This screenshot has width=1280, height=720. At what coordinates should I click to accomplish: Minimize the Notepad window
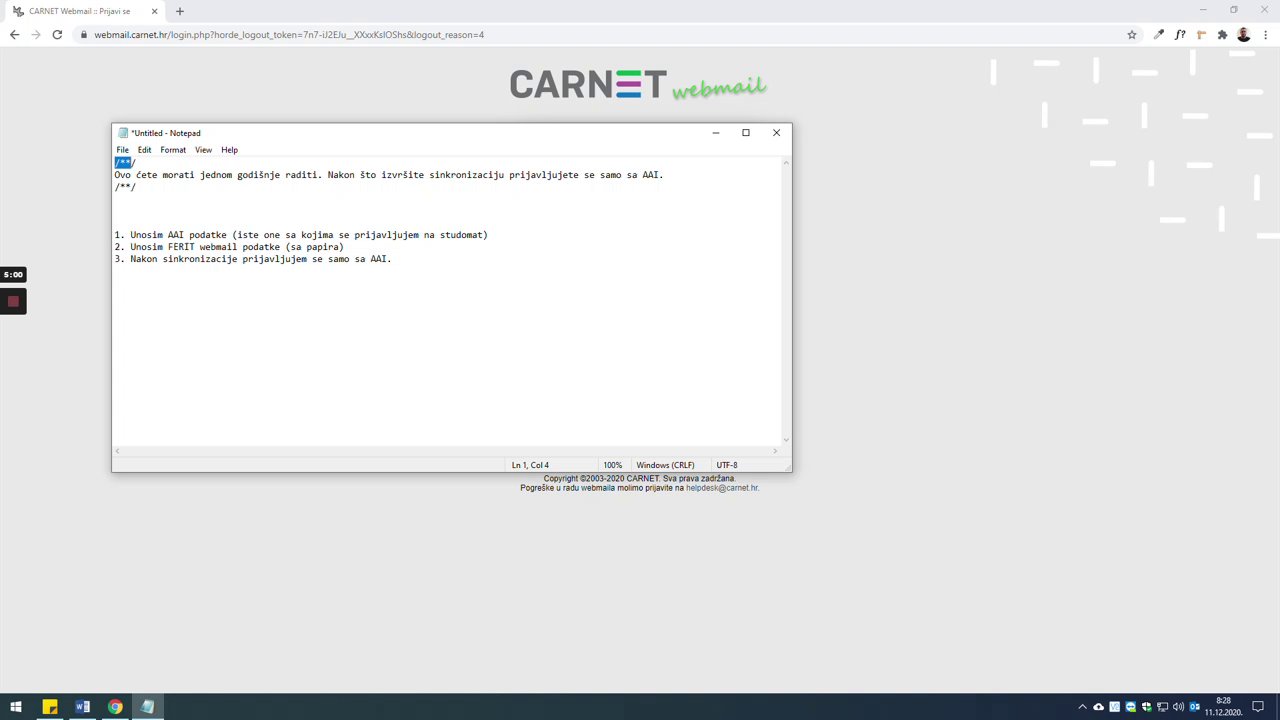(x=716, y=133)
